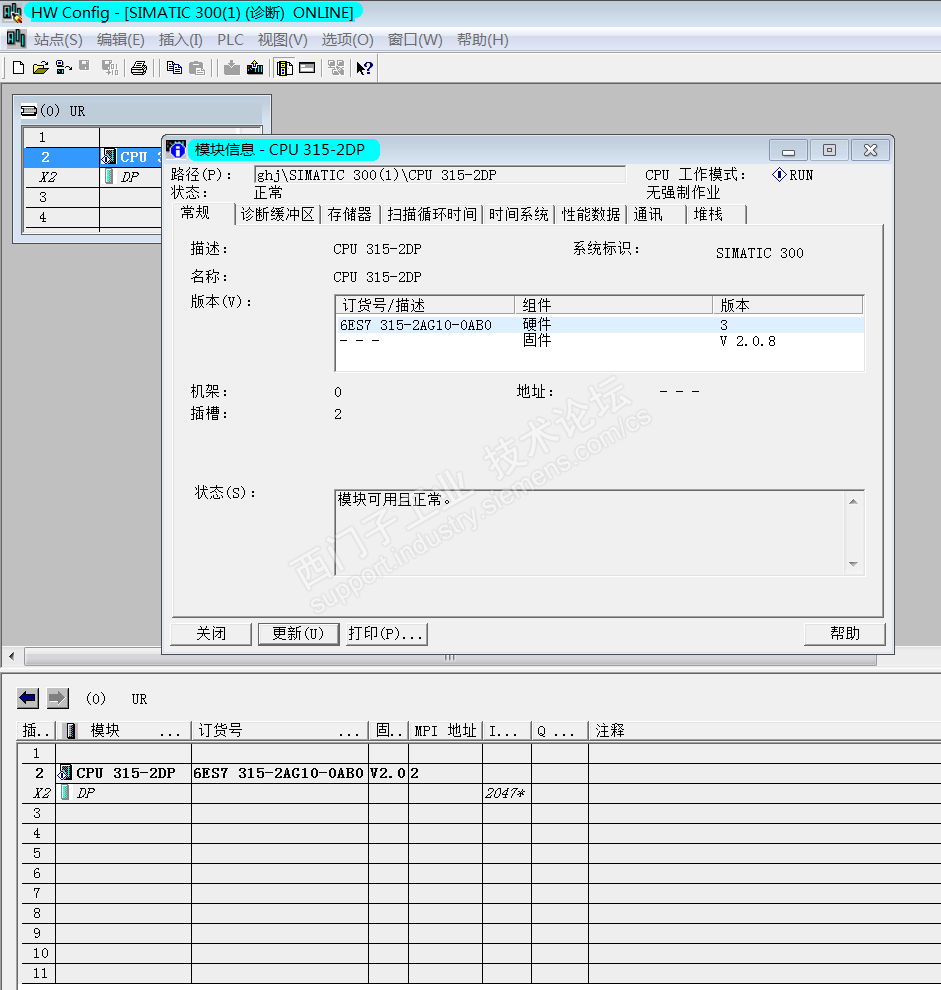Switch to the 性能数据 tab
The width and height of the screenshot is (941, 990).
(590, 215)
